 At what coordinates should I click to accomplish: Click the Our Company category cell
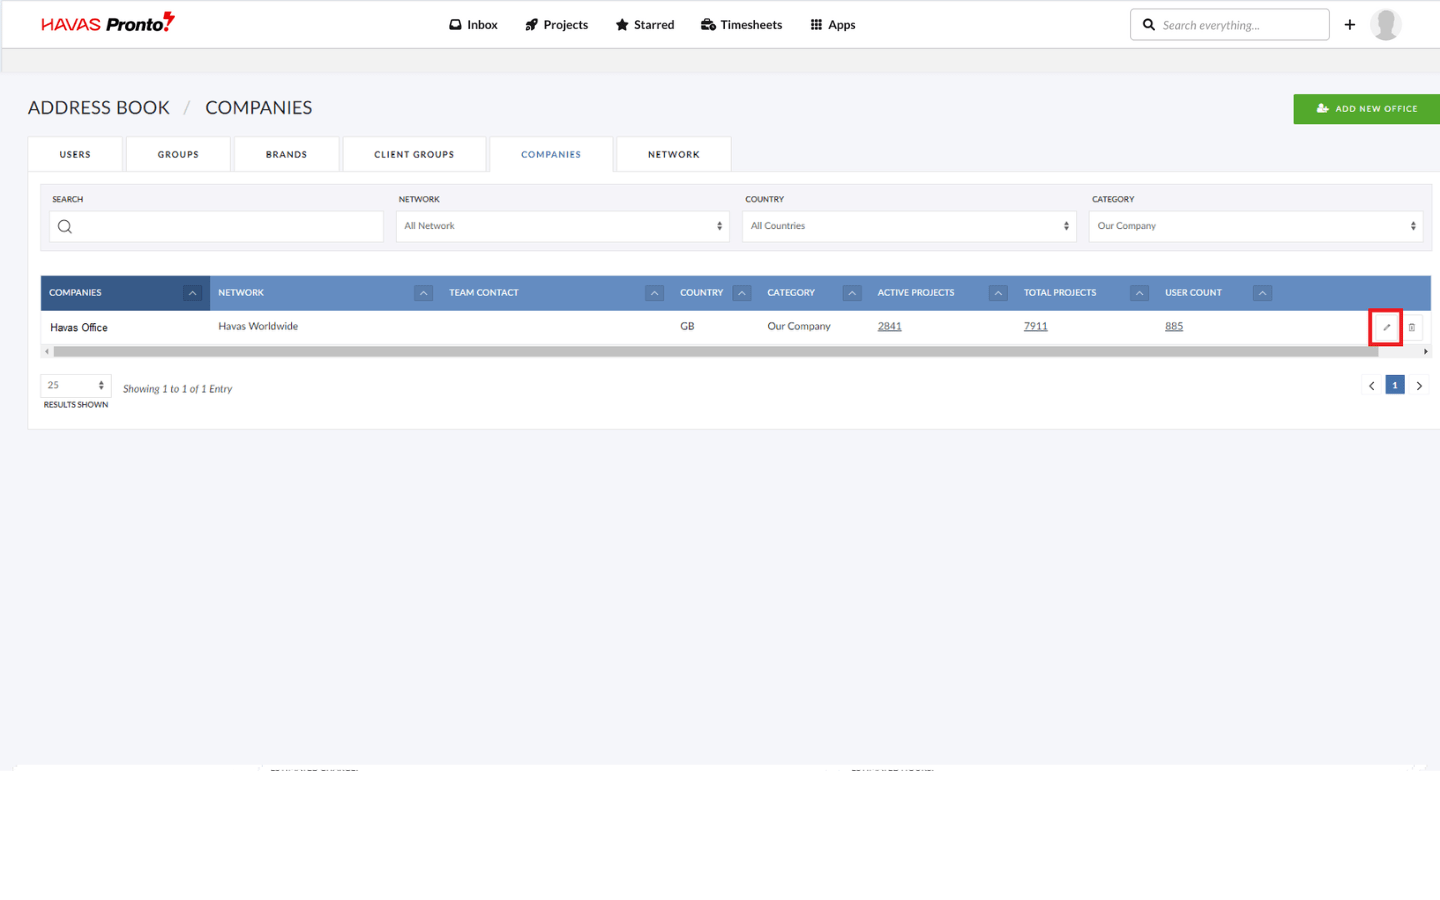[x=799, y=326]
